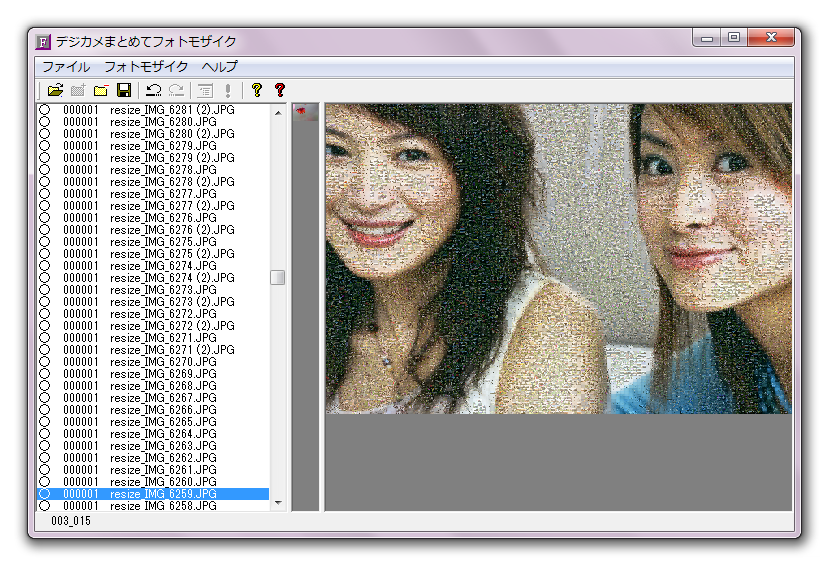Redo with the grayed right curved arrow
832x570 pixels.
click(176, 90)
